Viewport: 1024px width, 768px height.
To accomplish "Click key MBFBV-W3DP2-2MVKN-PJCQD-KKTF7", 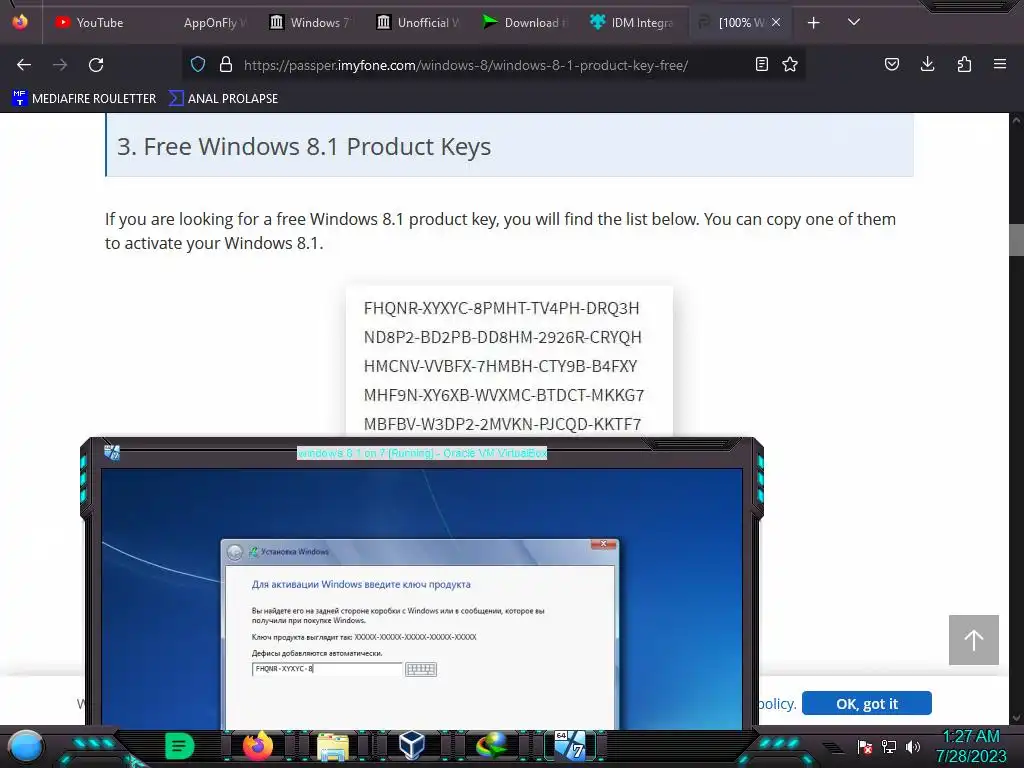I will (x=502, y=424).
